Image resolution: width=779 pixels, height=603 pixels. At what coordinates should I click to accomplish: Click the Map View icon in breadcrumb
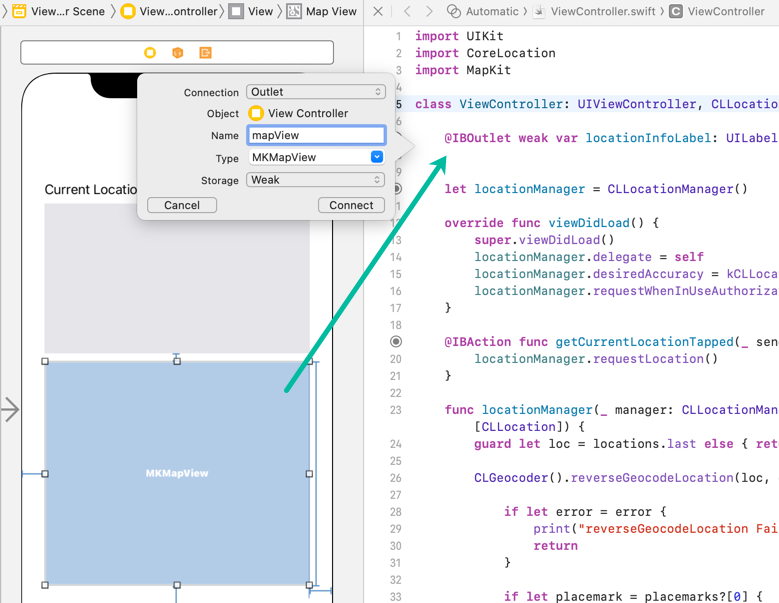click(294, 11)
